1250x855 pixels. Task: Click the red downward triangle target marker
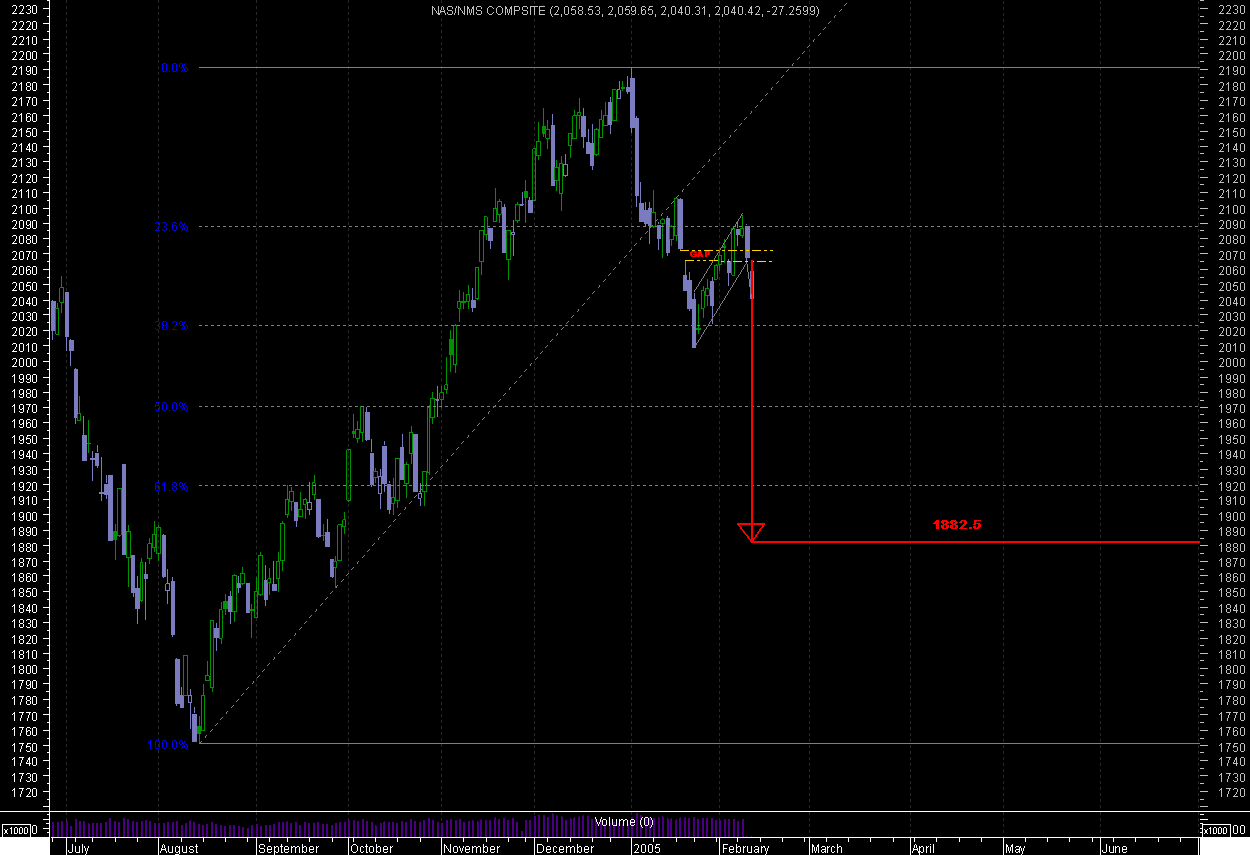(x=752, y=532)
